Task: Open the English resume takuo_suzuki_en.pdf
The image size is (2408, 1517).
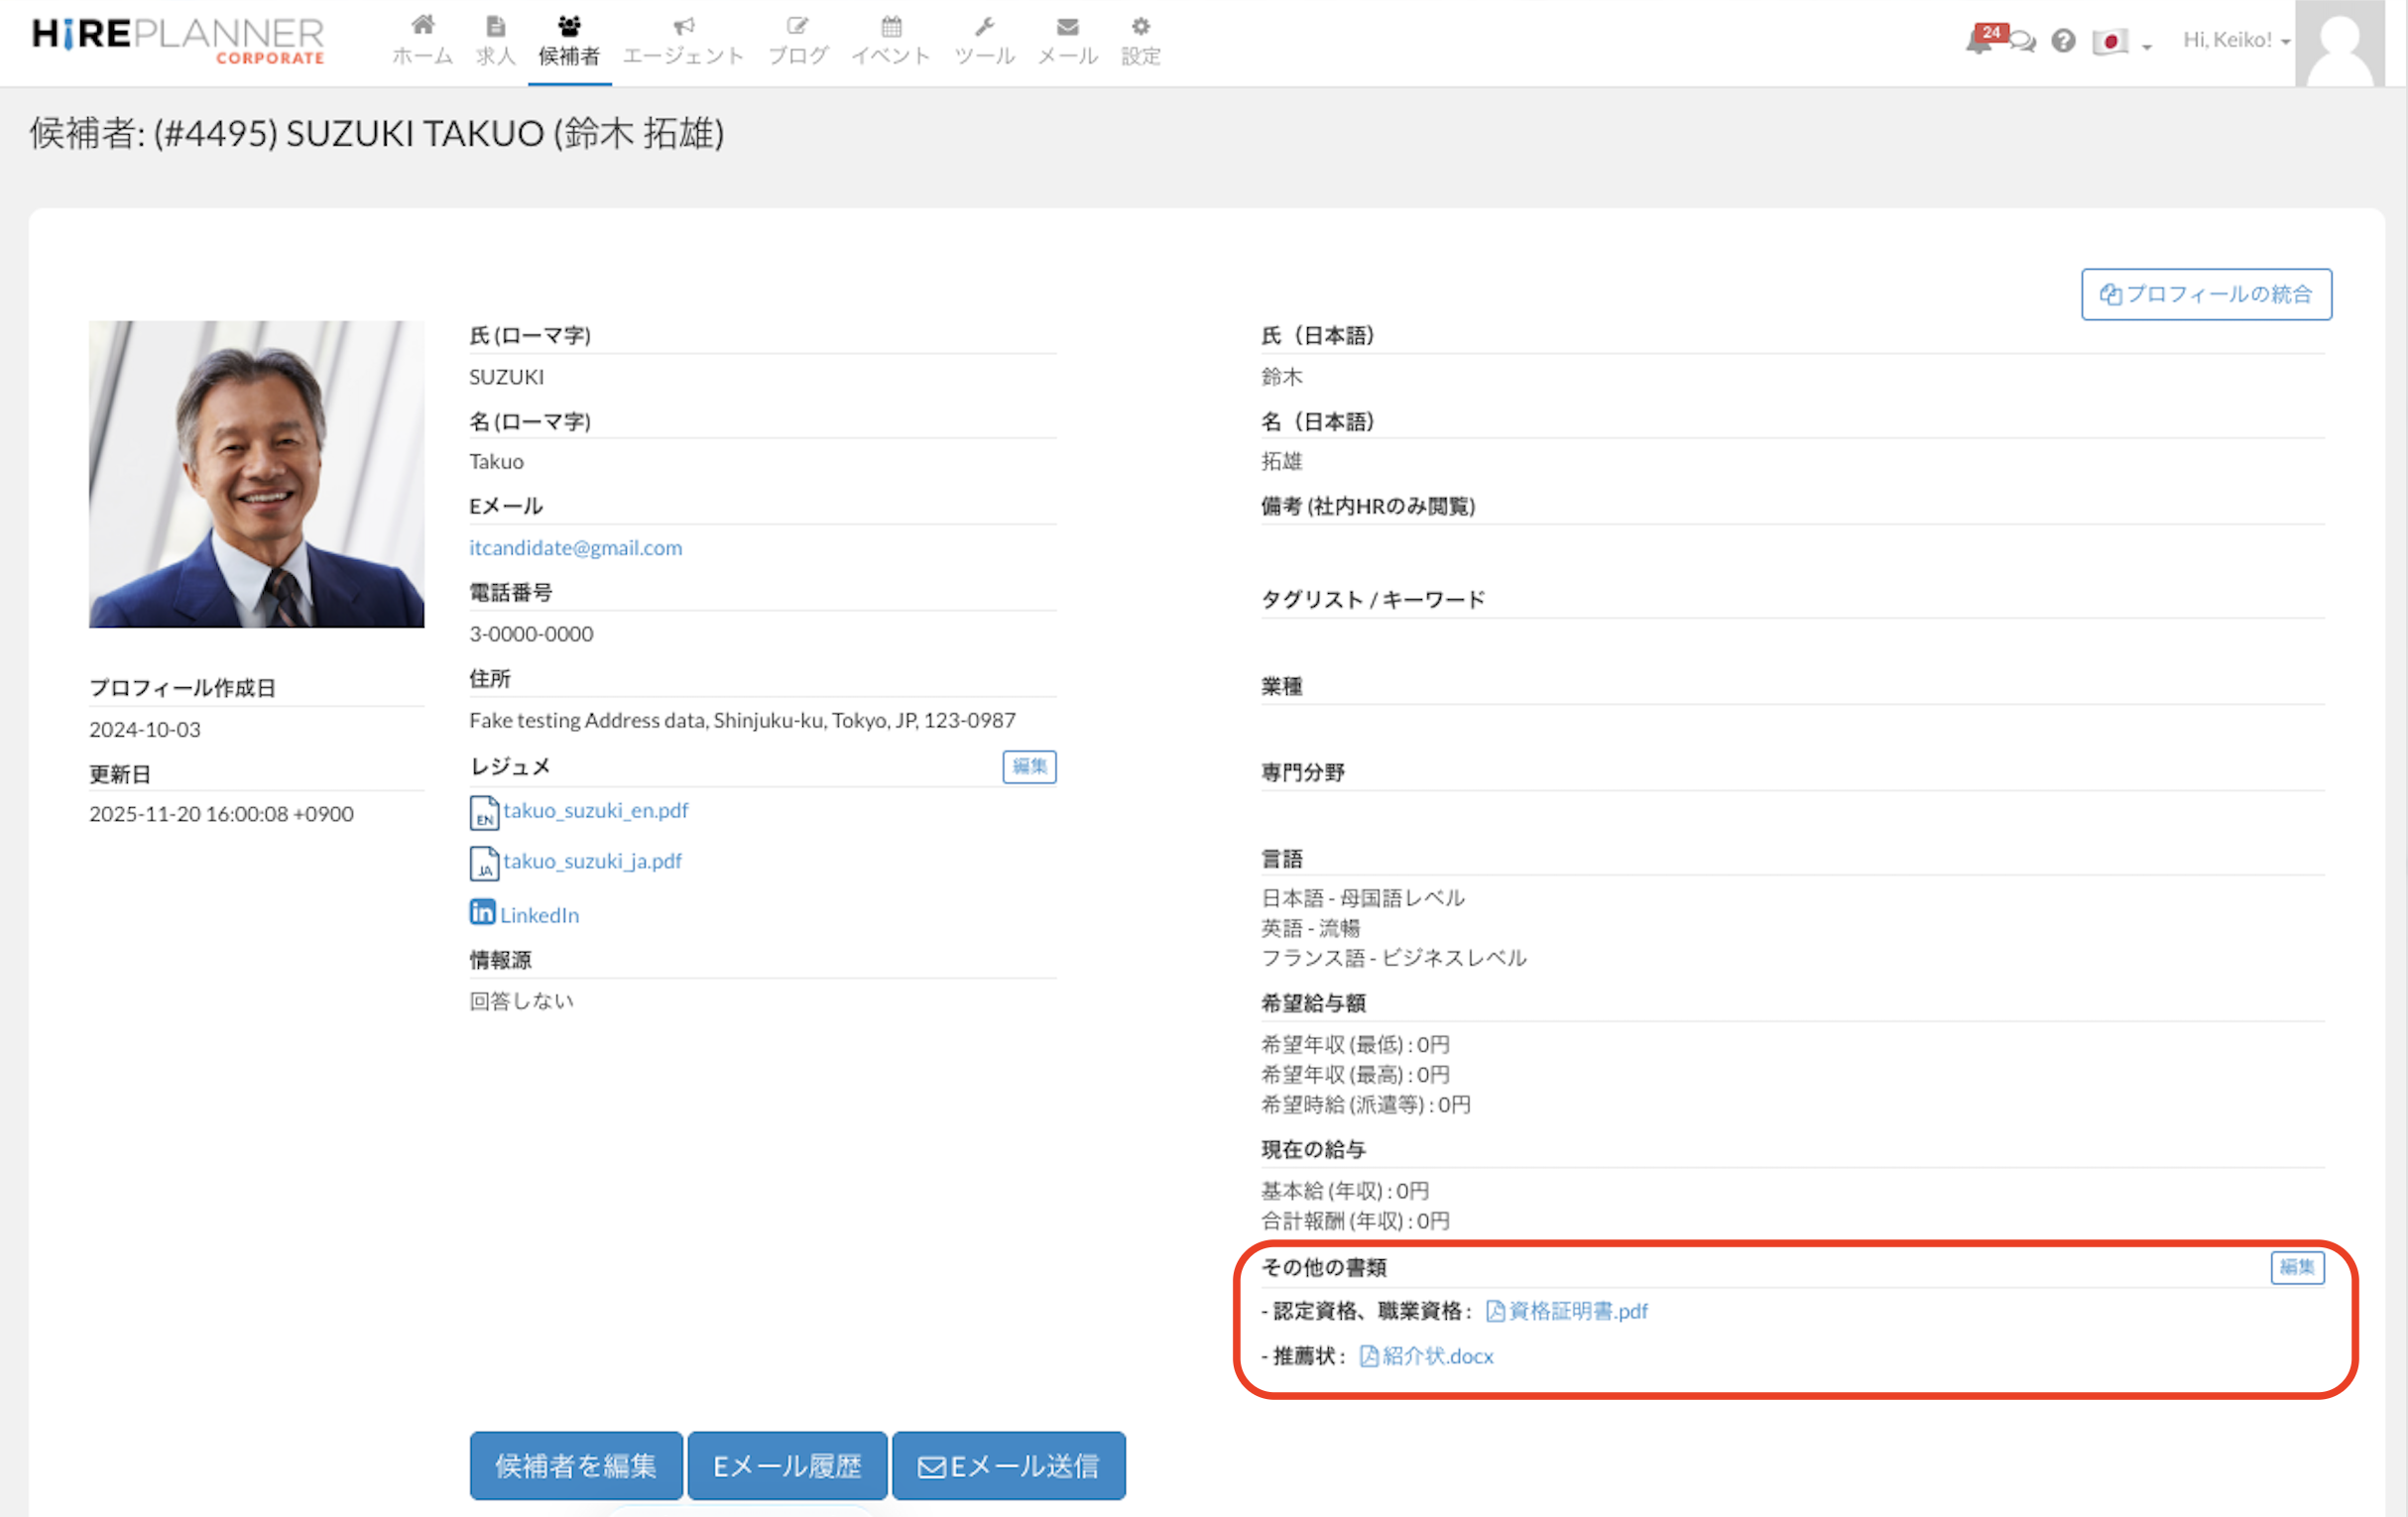Action: click(x=595, y=810)
